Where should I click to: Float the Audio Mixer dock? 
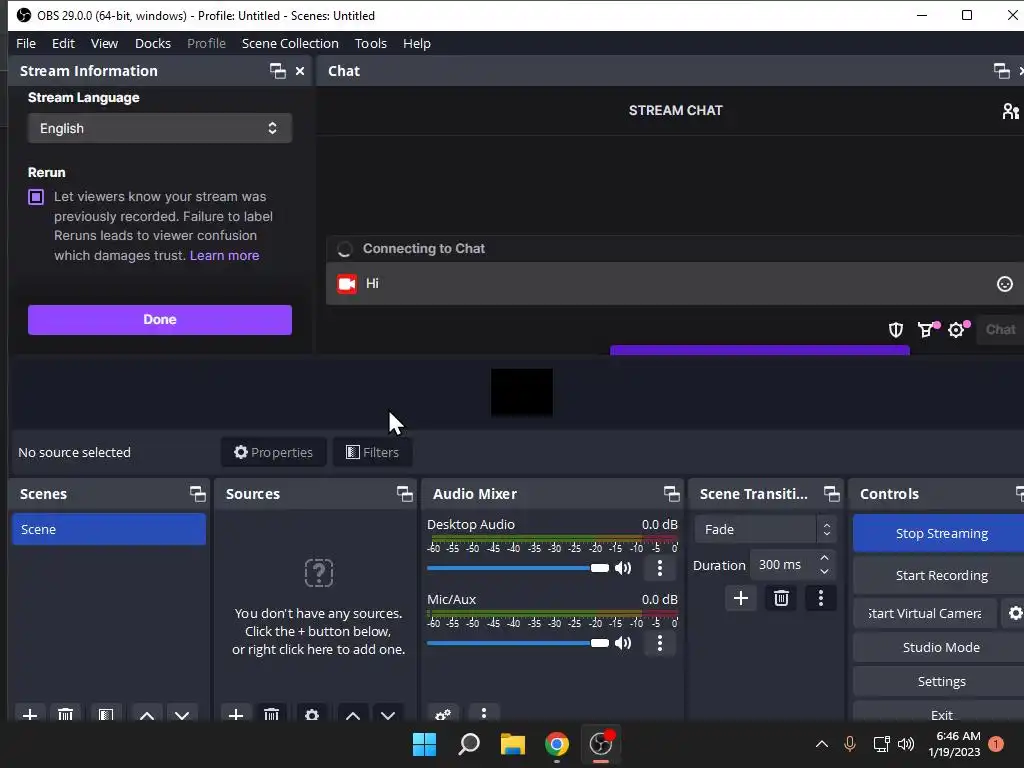(671, 494)
